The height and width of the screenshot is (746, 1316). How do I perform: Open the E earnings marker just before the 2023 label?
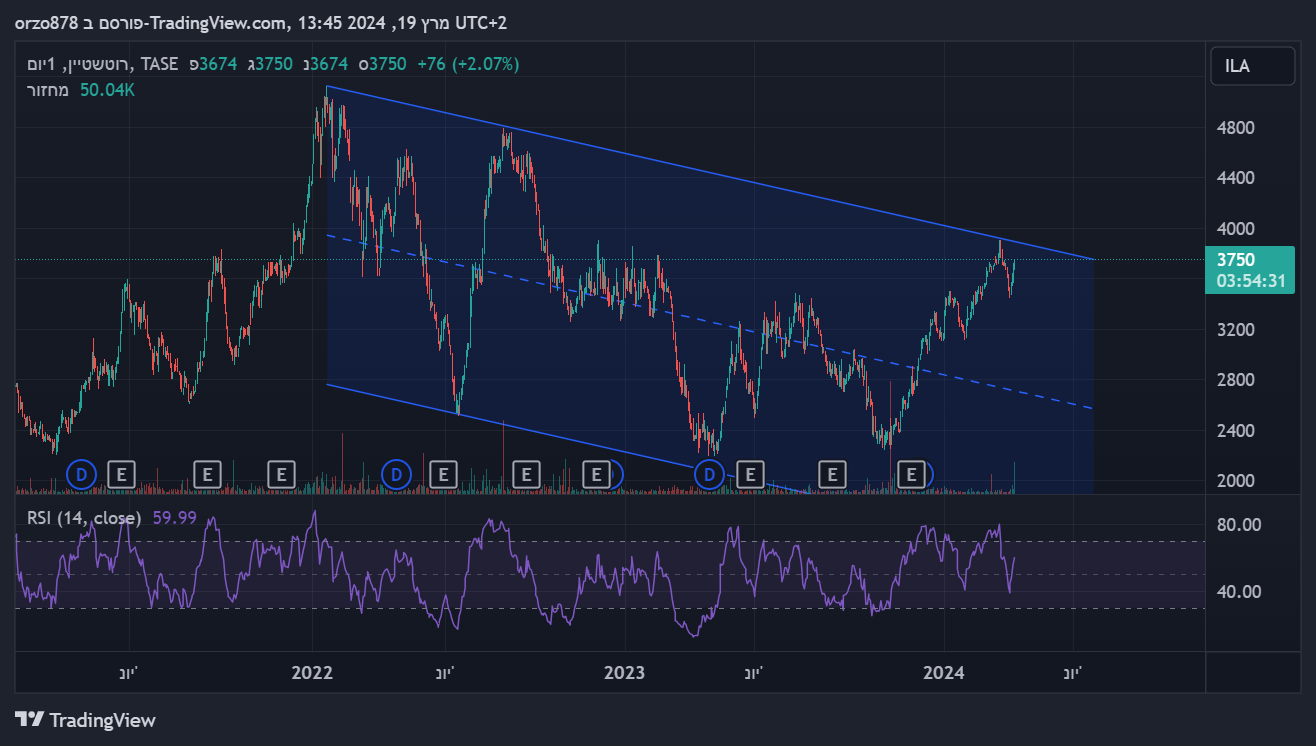pyautogui.click(x=596, y=474)
